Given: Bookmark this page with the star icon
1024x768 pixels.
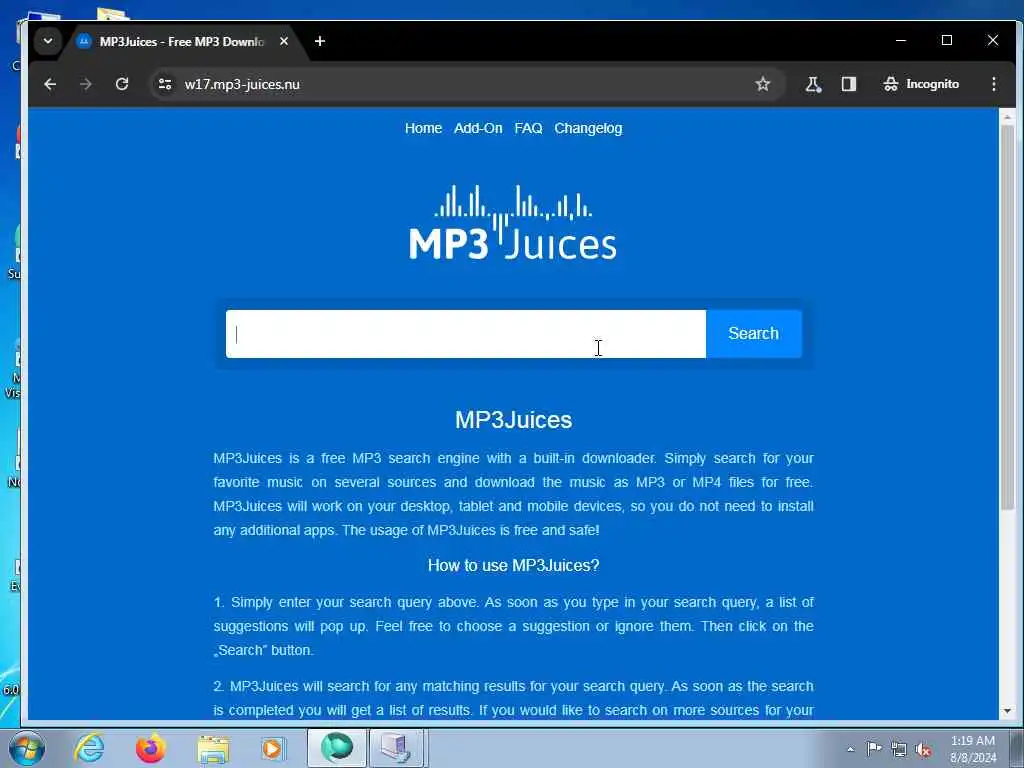Looking at the screenshot, I should (x=762, y=84).
